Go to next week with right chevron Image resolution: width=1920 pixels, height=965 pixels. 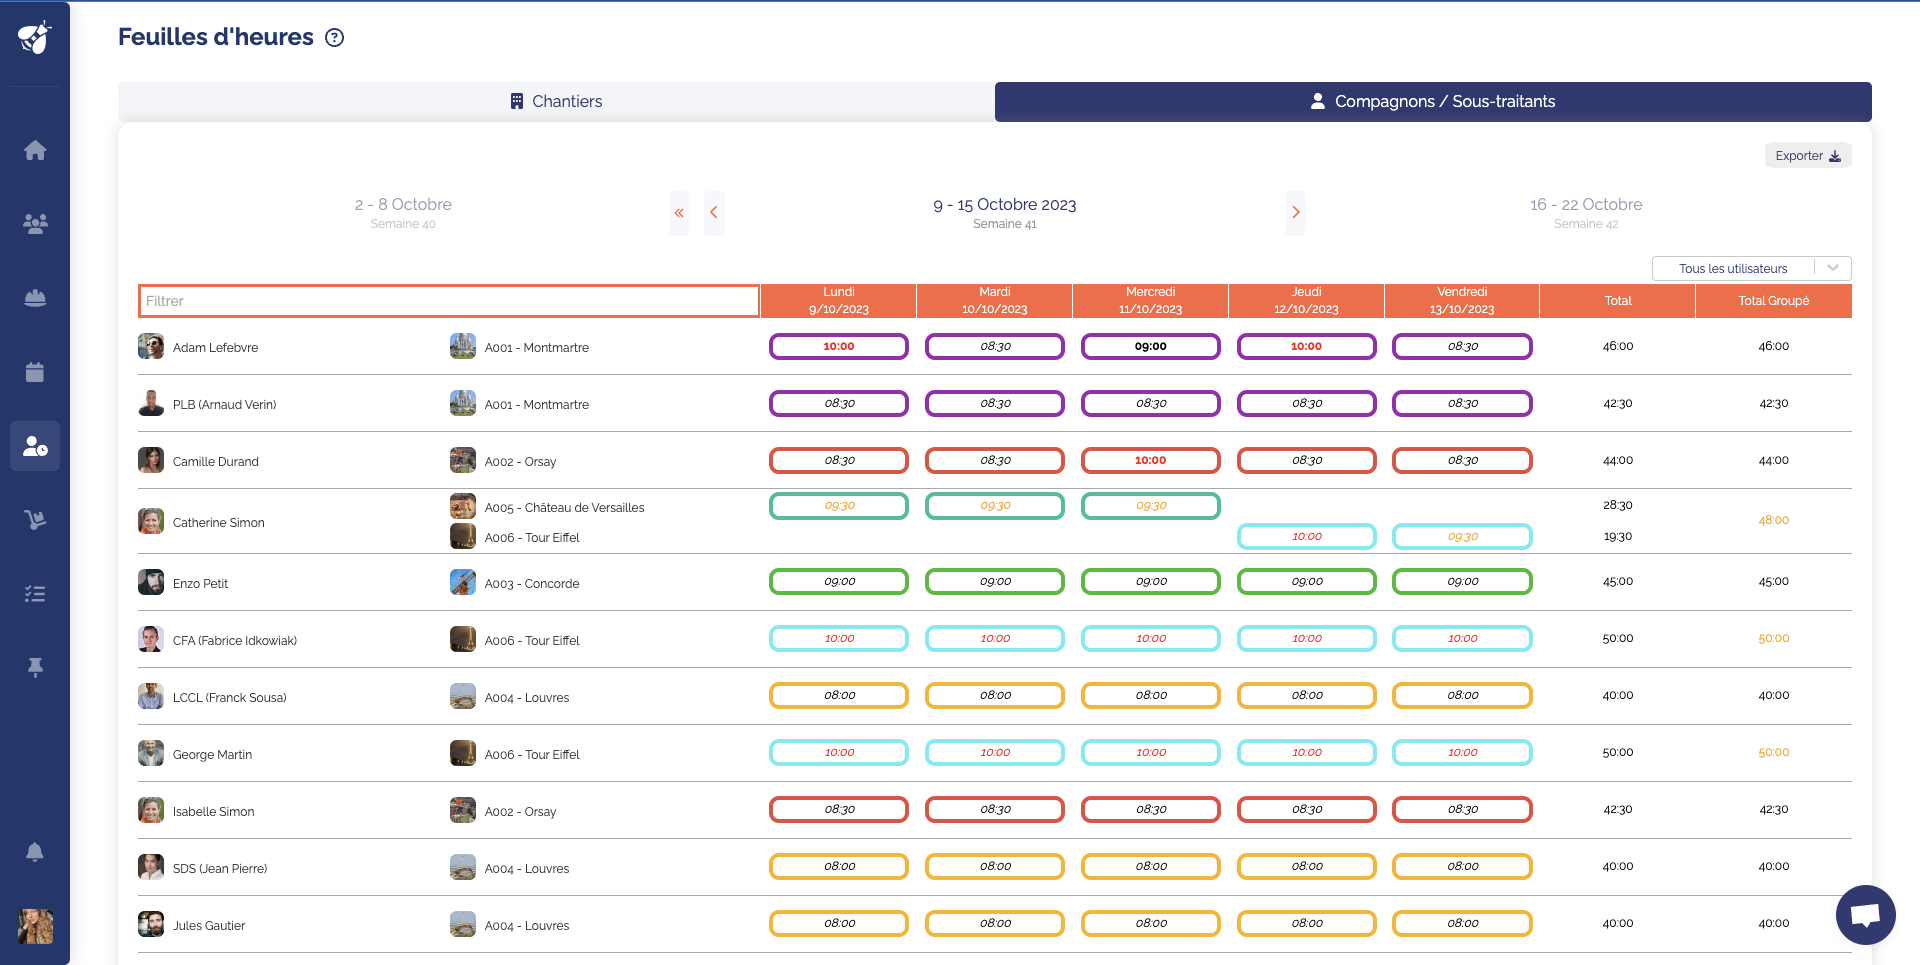coord(1295,212)
